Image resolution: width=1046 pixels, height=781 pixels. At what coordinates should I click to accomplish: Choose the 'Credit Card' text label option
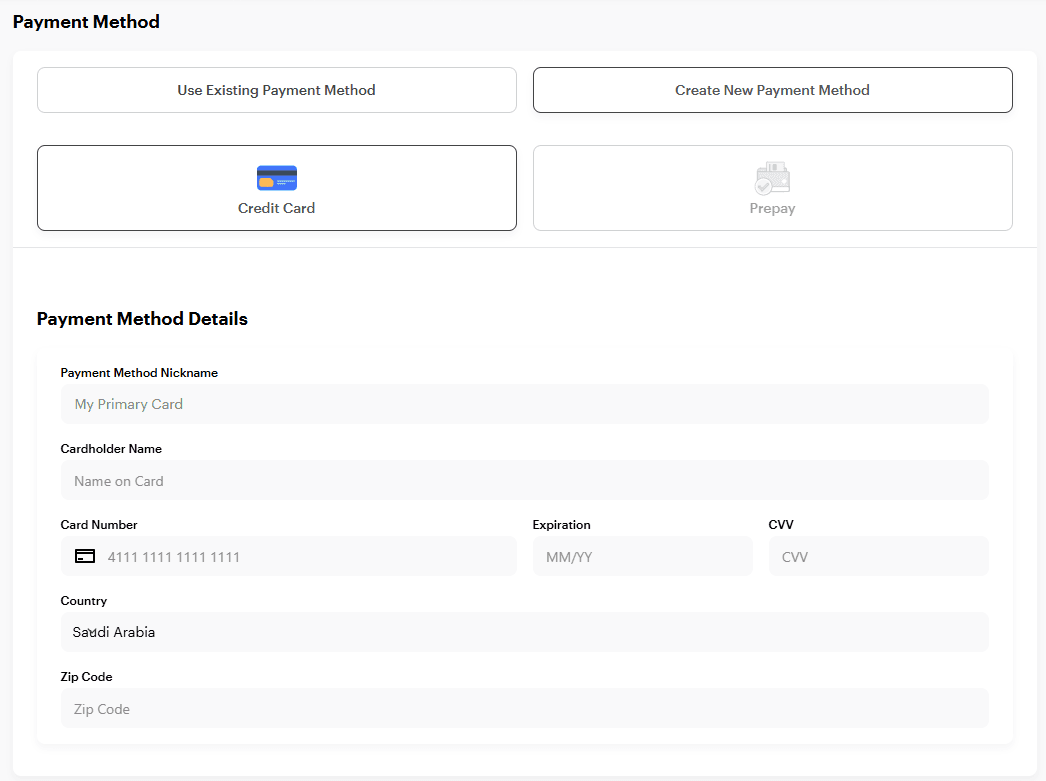coord(277,208)
